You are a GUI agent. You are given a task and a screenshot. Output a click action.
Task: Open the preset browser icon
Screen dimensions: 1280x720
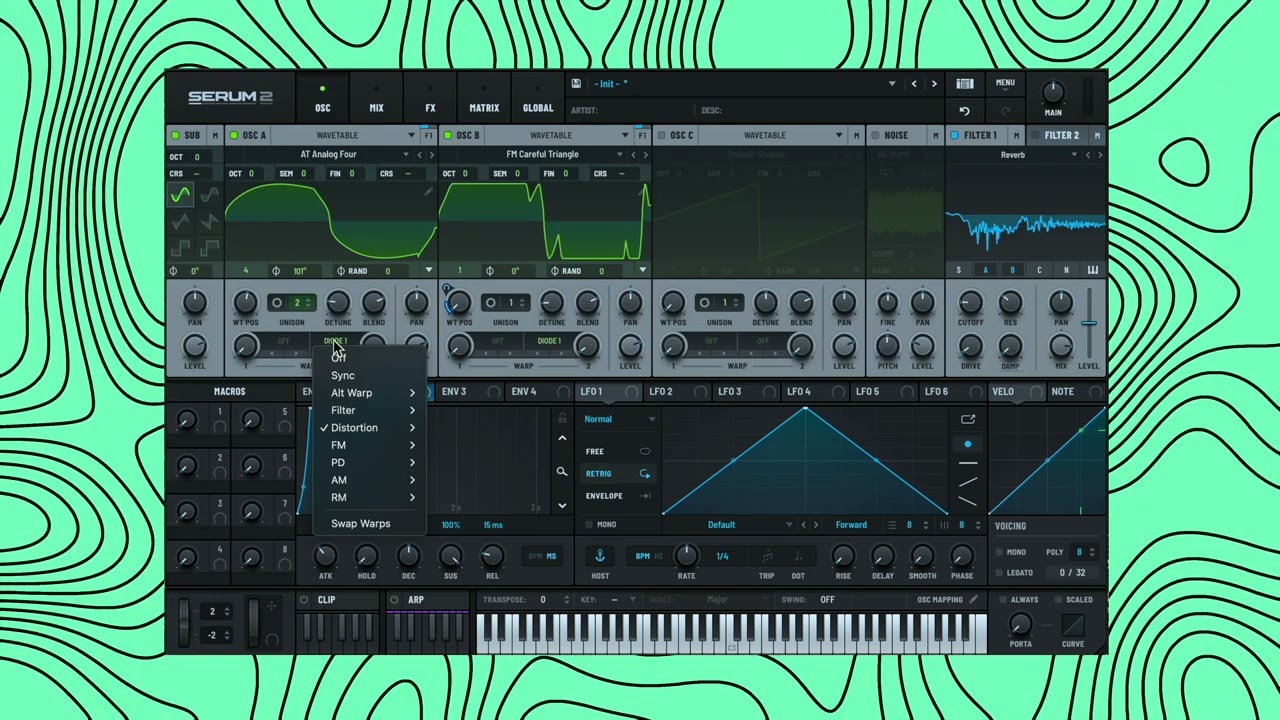point(964,84)
